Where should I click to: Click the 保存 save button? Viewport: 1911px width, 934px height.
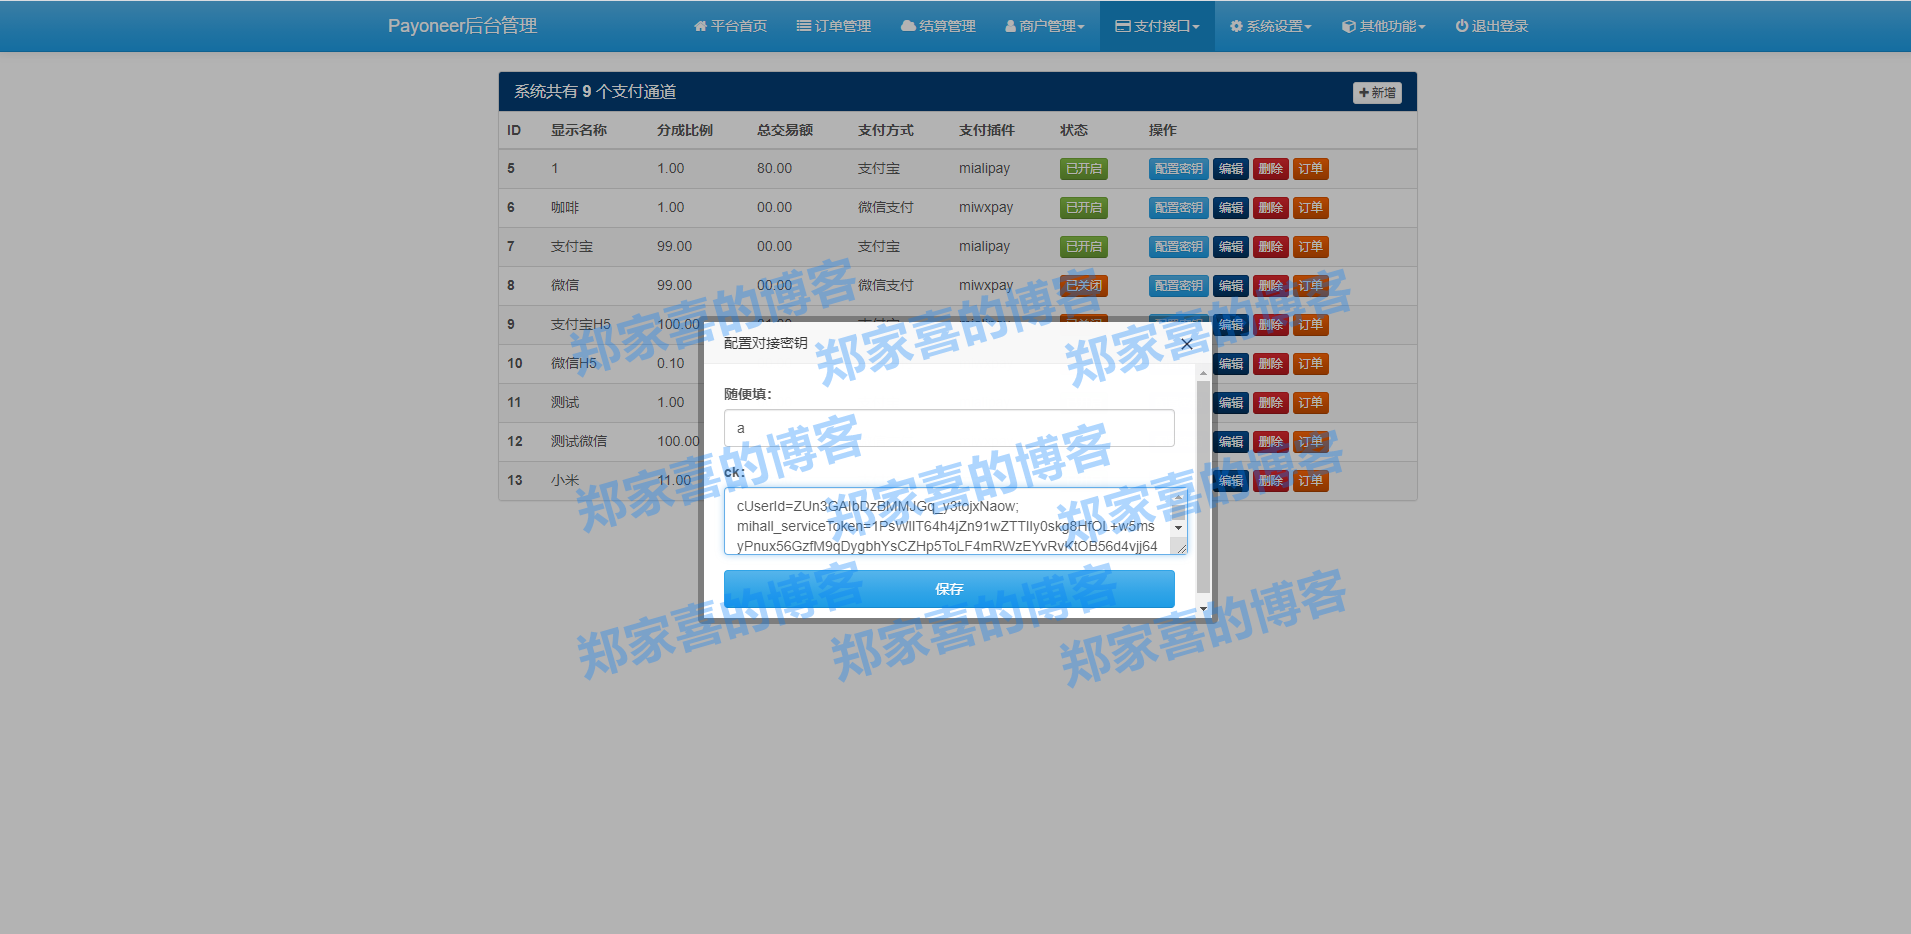[949, 589]
